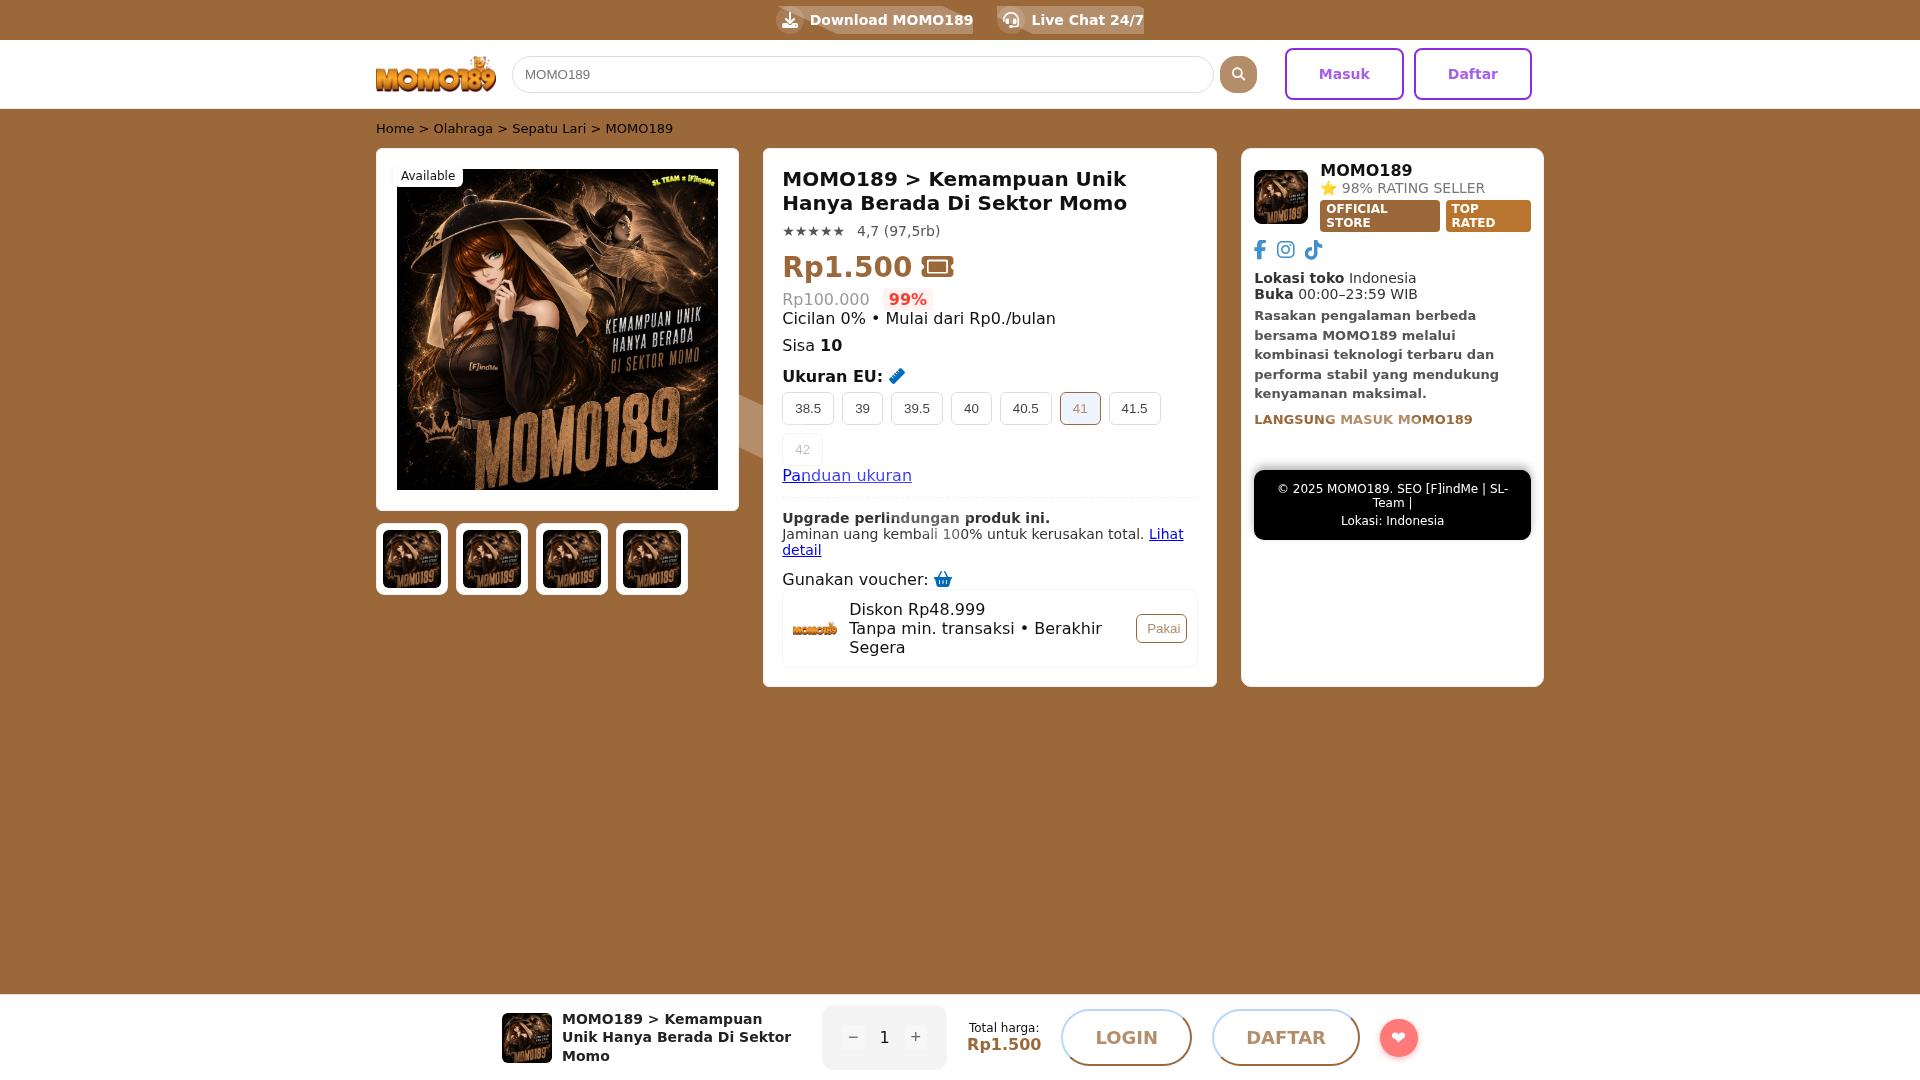Click the Pakai voucher button

tap(1161, 629)
